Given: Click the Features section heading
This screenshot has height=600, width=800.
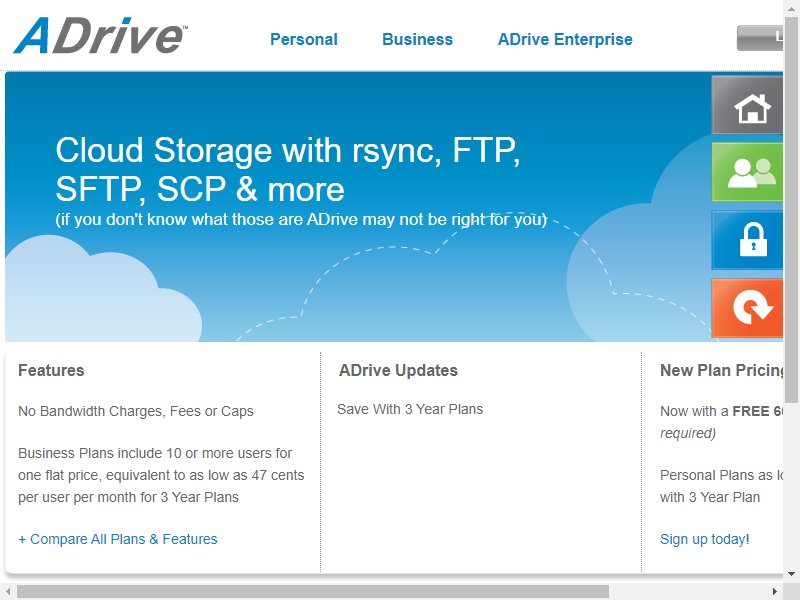Looking at the screenshot, I should 51,370.
